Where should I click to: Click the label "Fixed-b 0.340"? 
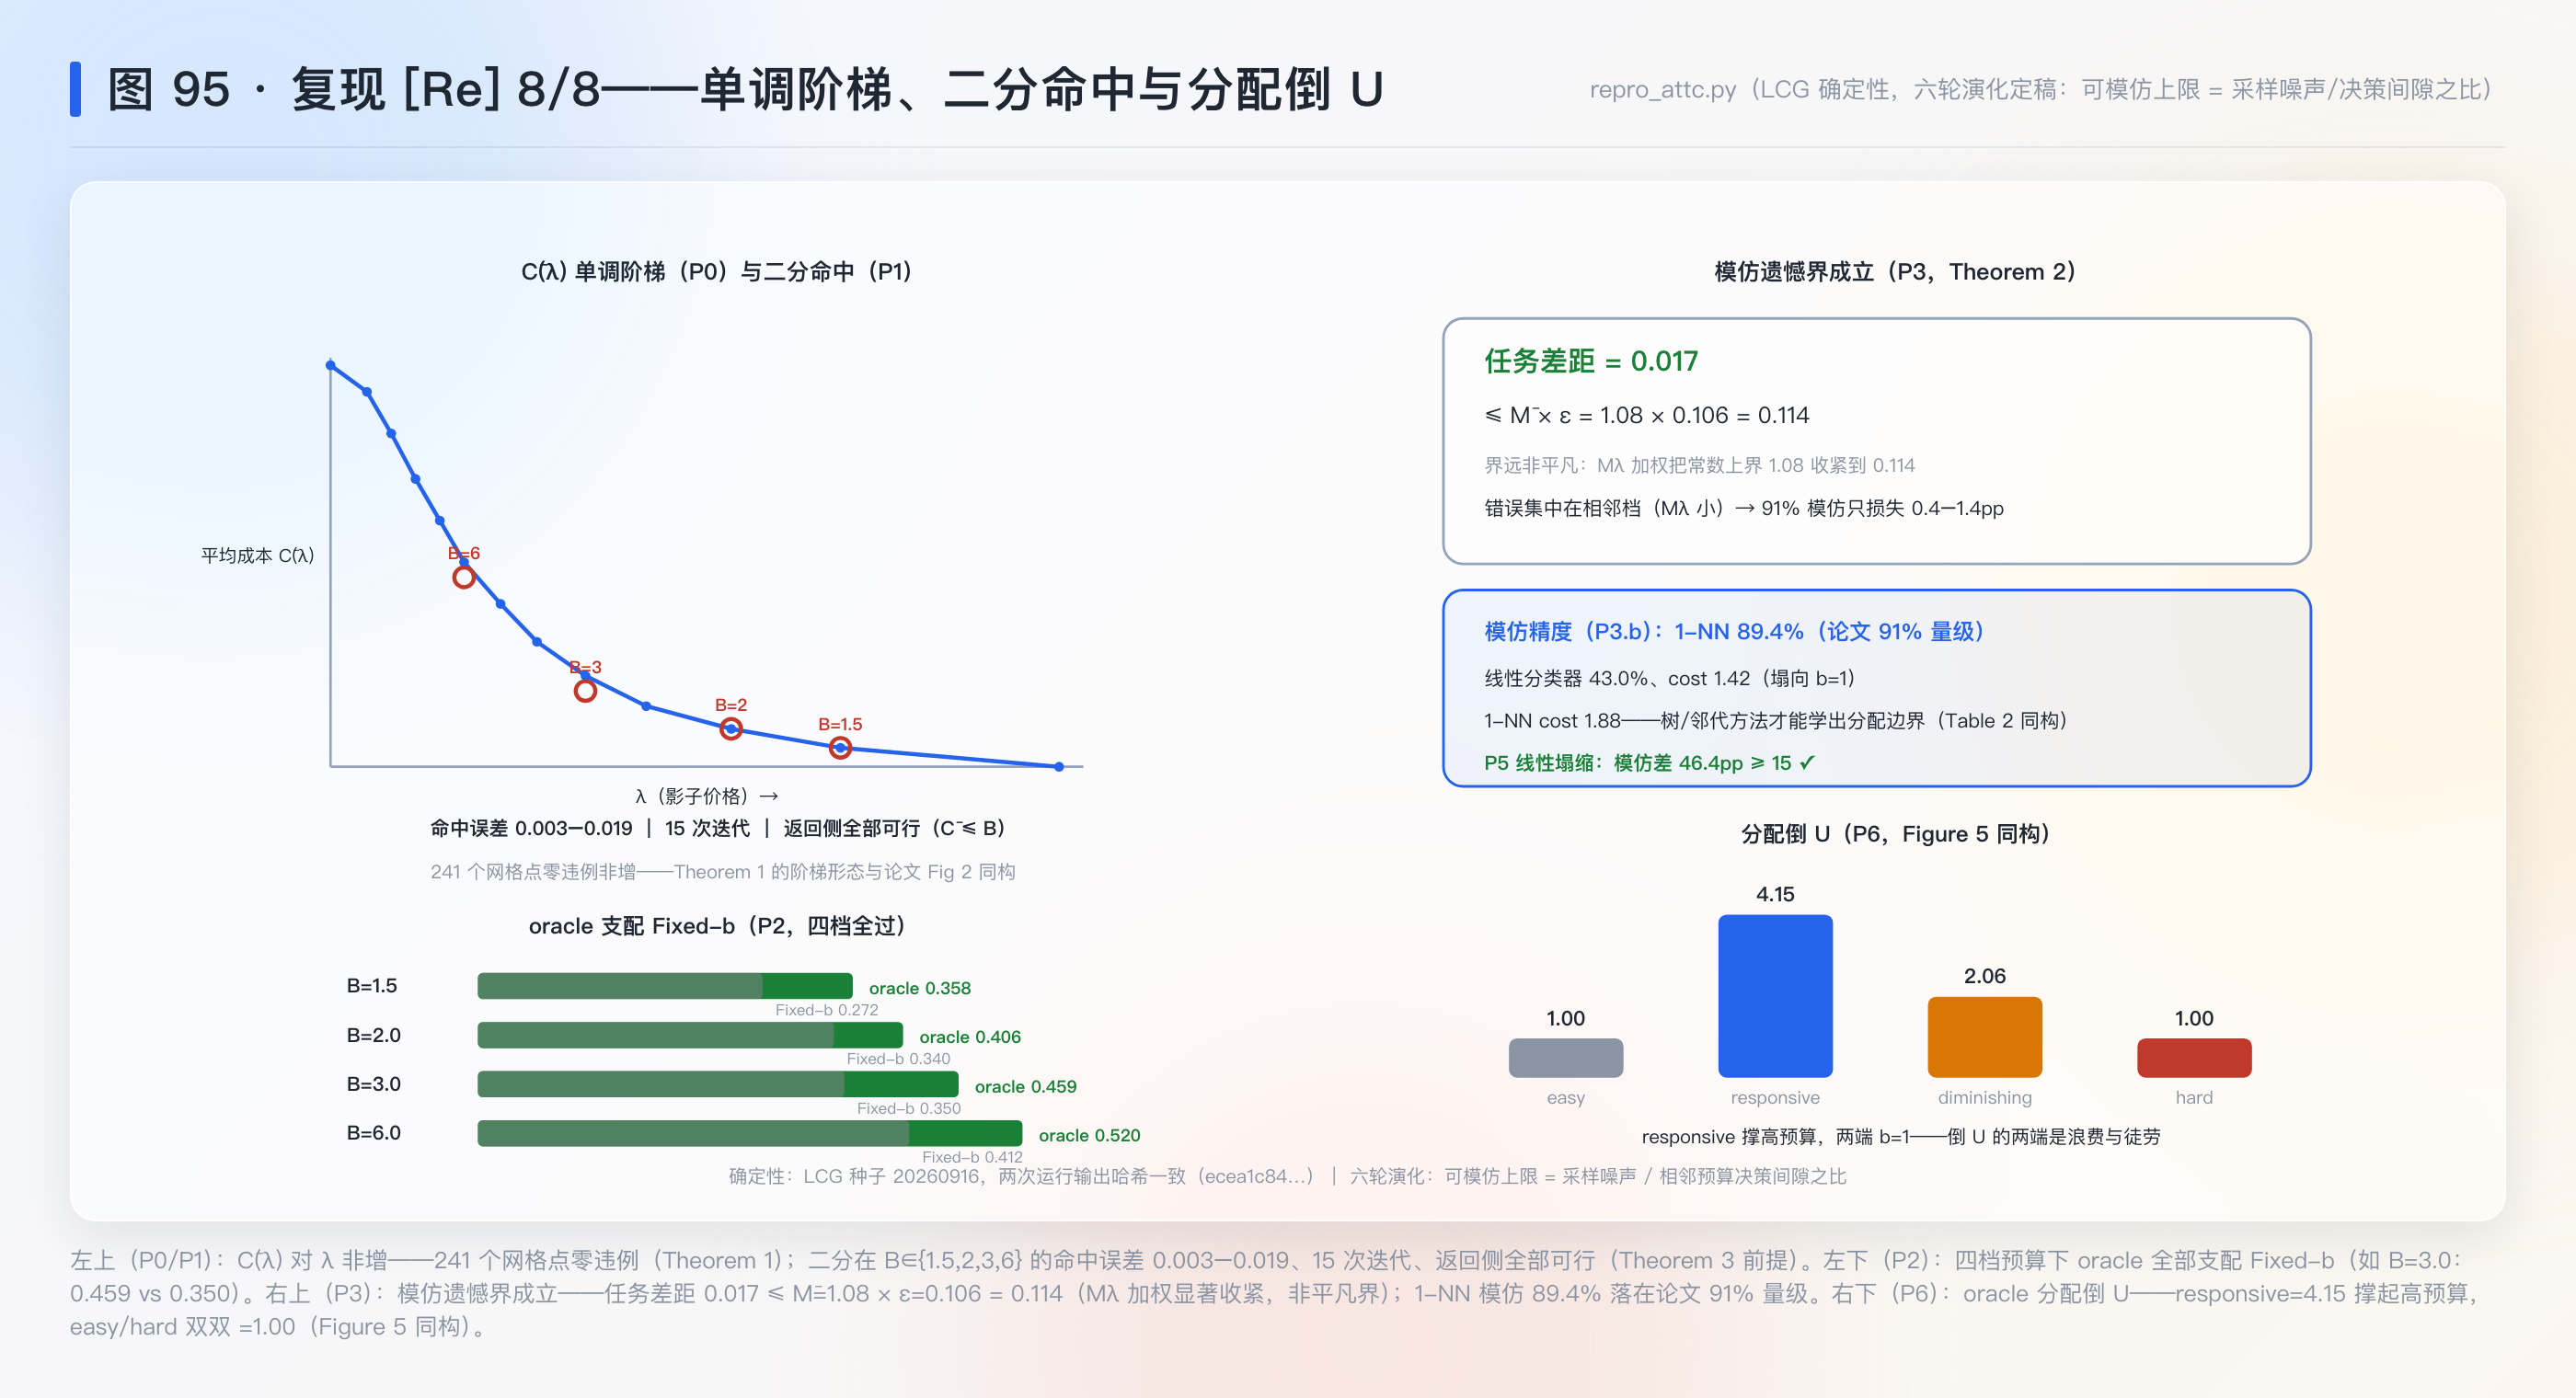coord(898,1058)
